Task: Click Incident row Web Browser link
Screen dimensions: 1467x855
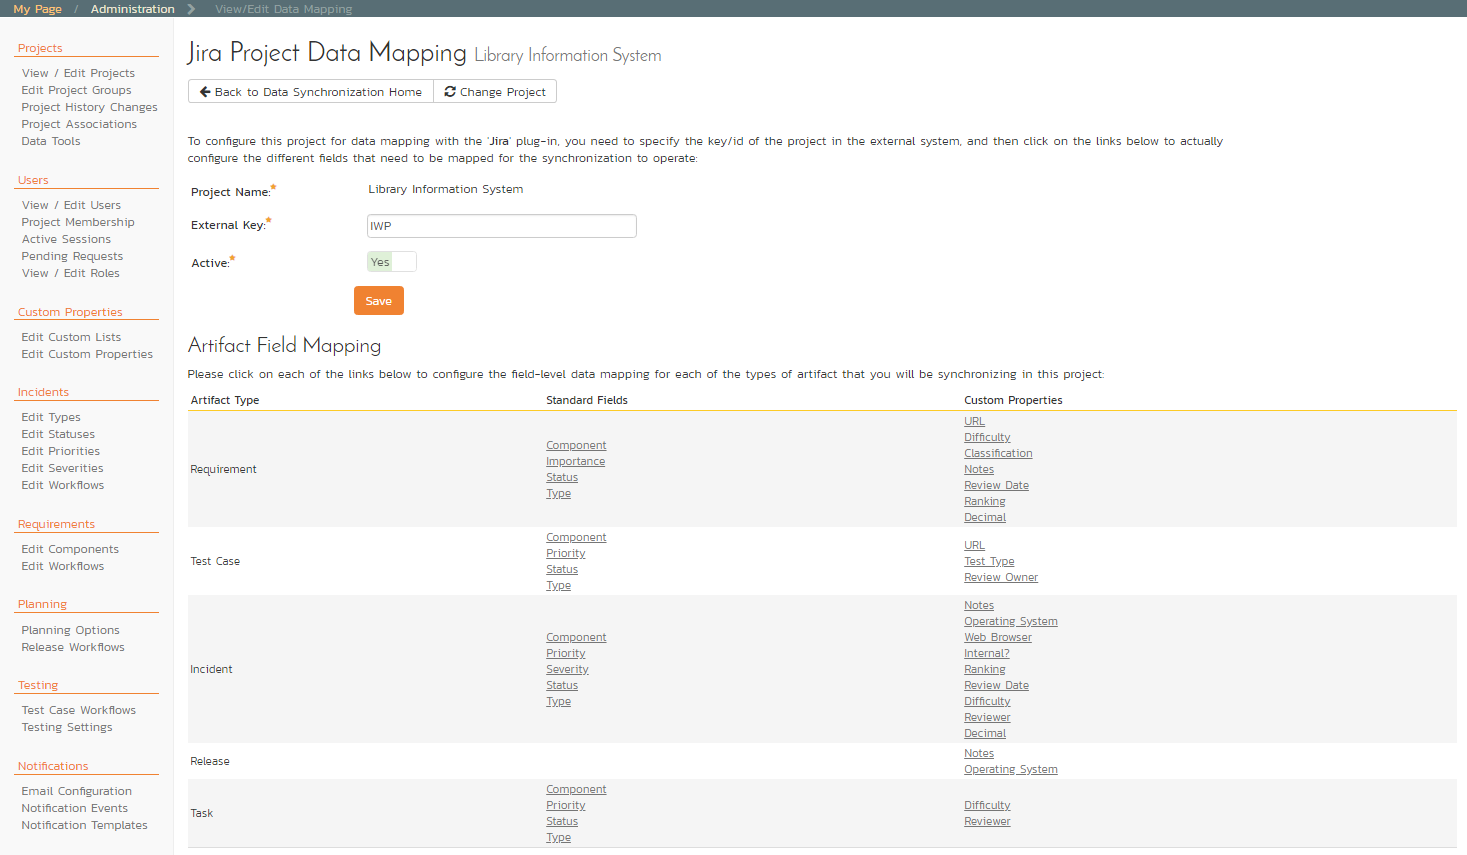Action: point(998,637)
